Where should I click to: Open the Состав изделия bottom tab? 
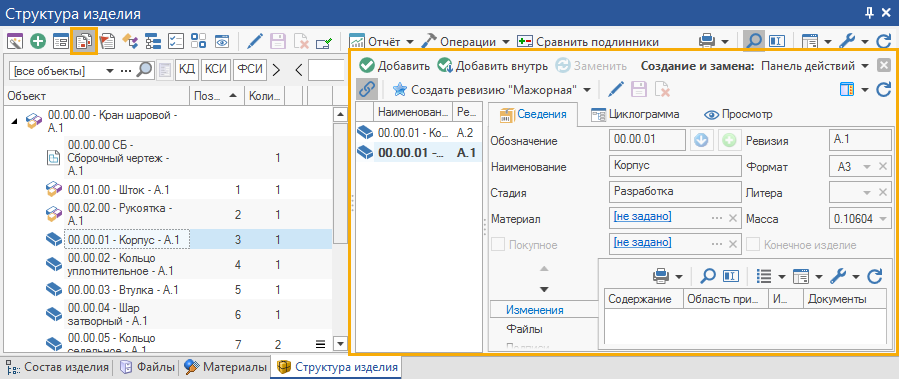(x=57, y=367)
